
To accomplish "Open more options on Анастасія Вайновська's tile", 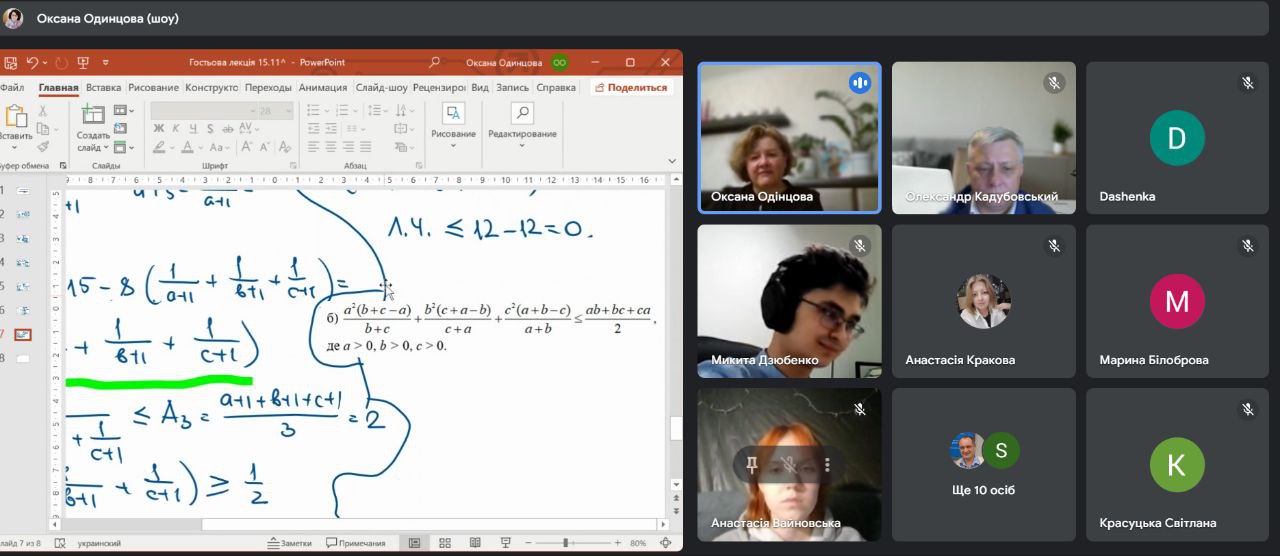I will tap(827, 465).
